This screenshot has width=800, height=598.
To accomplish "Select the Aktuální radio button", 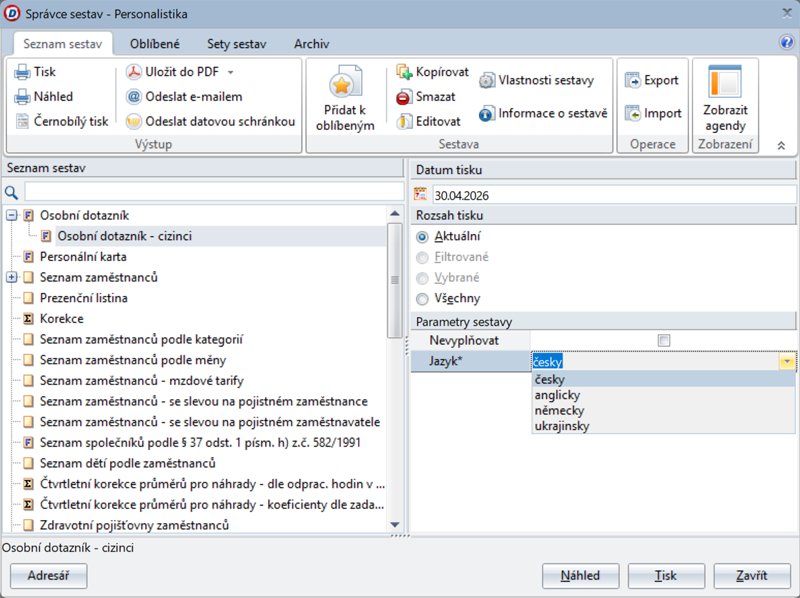I will (422, 237).
